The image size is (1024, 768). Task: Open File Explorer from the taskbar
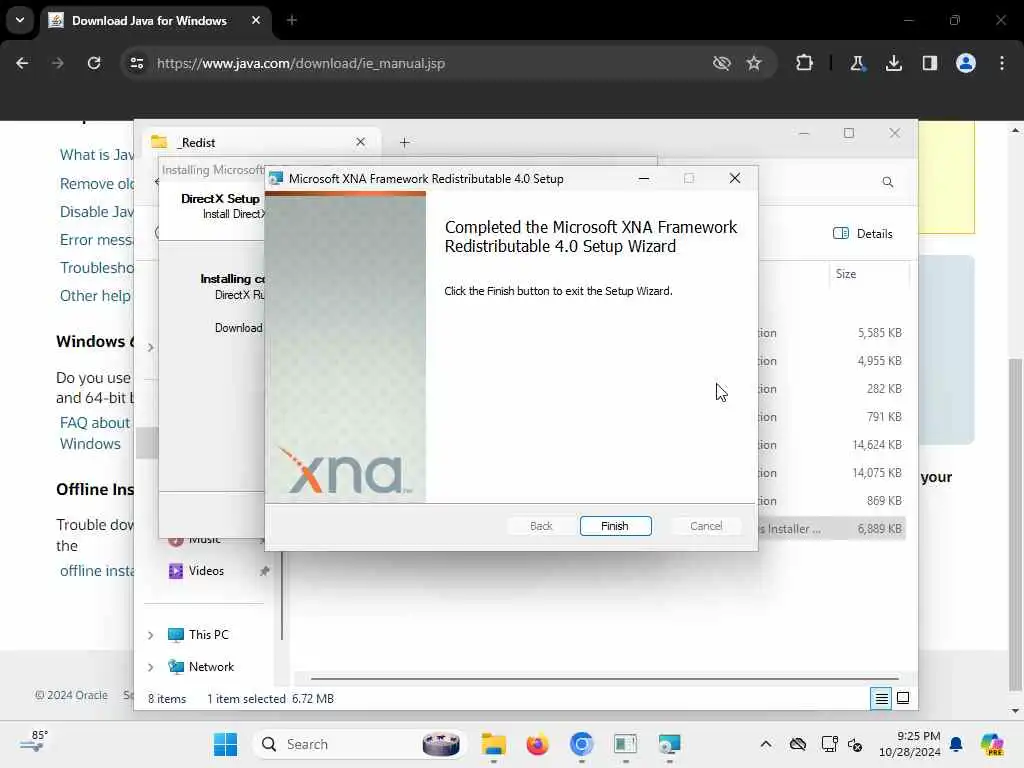pyautogui.click(x=494, y=744)
